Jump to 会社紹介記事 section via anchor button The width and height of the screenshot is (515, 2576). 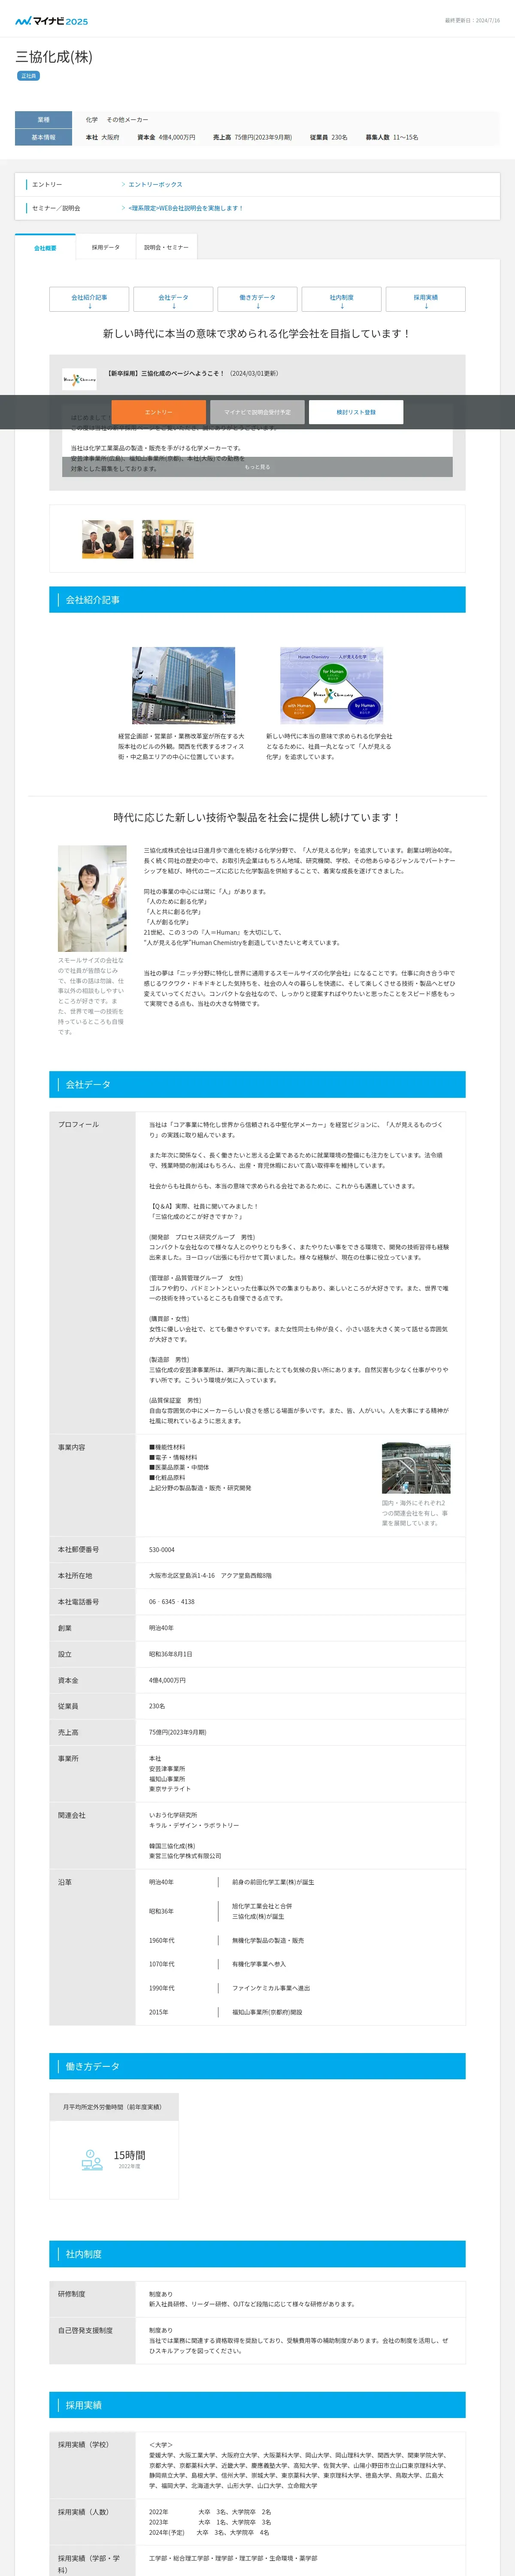coord(89,299)
